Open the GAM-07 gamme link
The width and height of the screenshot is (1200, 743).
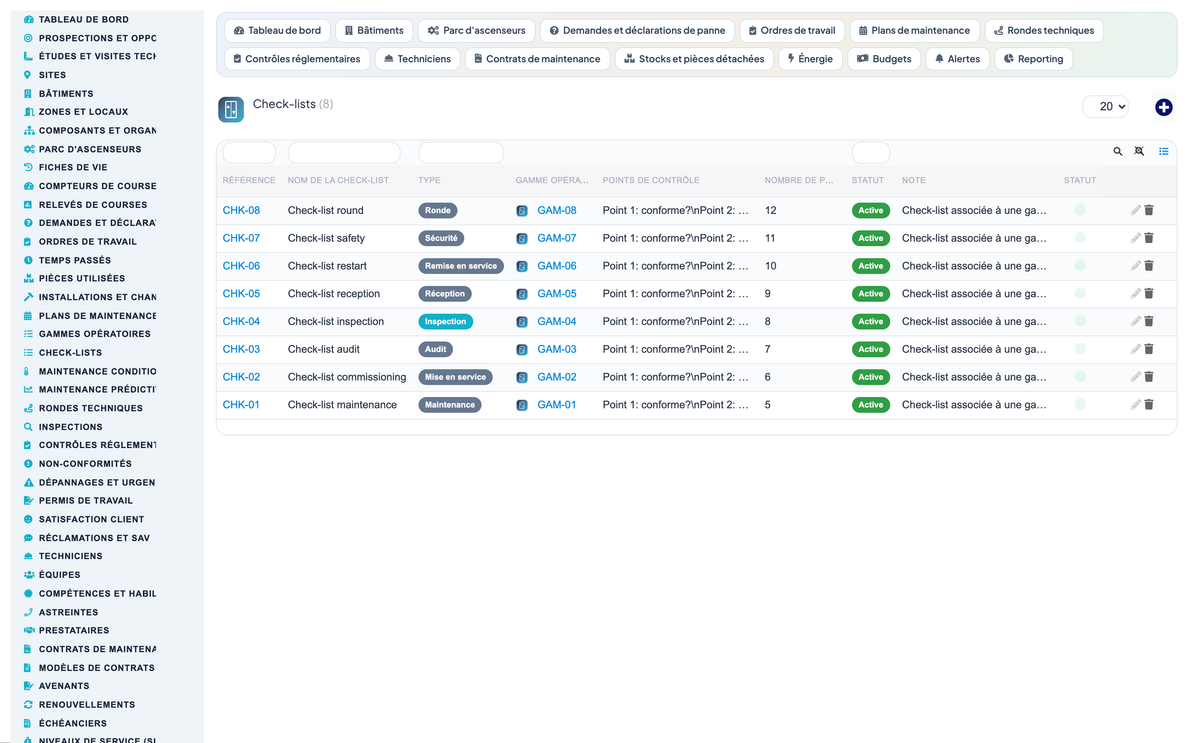point(557,238)
